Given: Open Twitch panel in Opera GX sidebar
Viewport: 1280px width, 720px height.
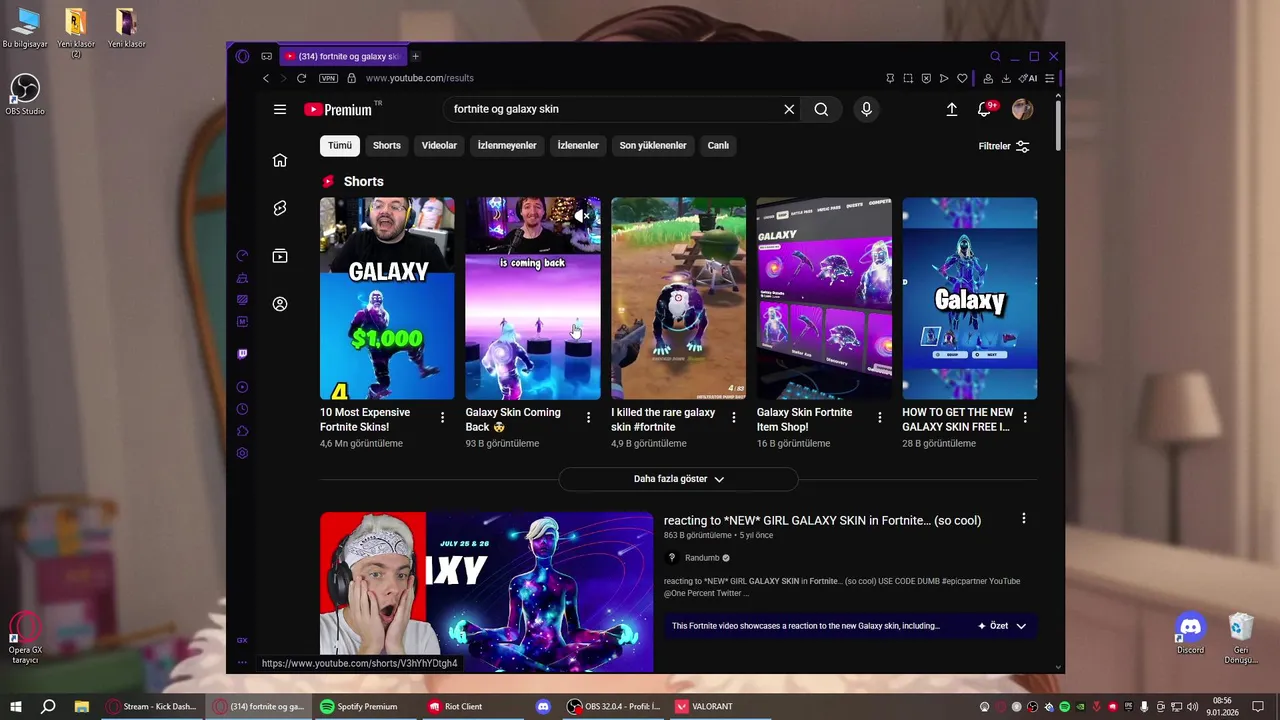Looking at the screenshot, I should (x=242, y=354).
